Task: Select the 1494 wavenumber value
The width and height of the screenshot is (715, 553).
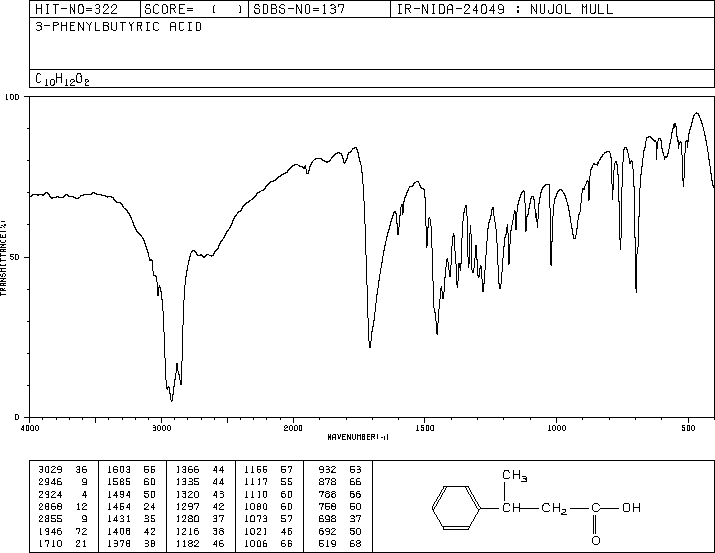Action: (x=119, y=494)
